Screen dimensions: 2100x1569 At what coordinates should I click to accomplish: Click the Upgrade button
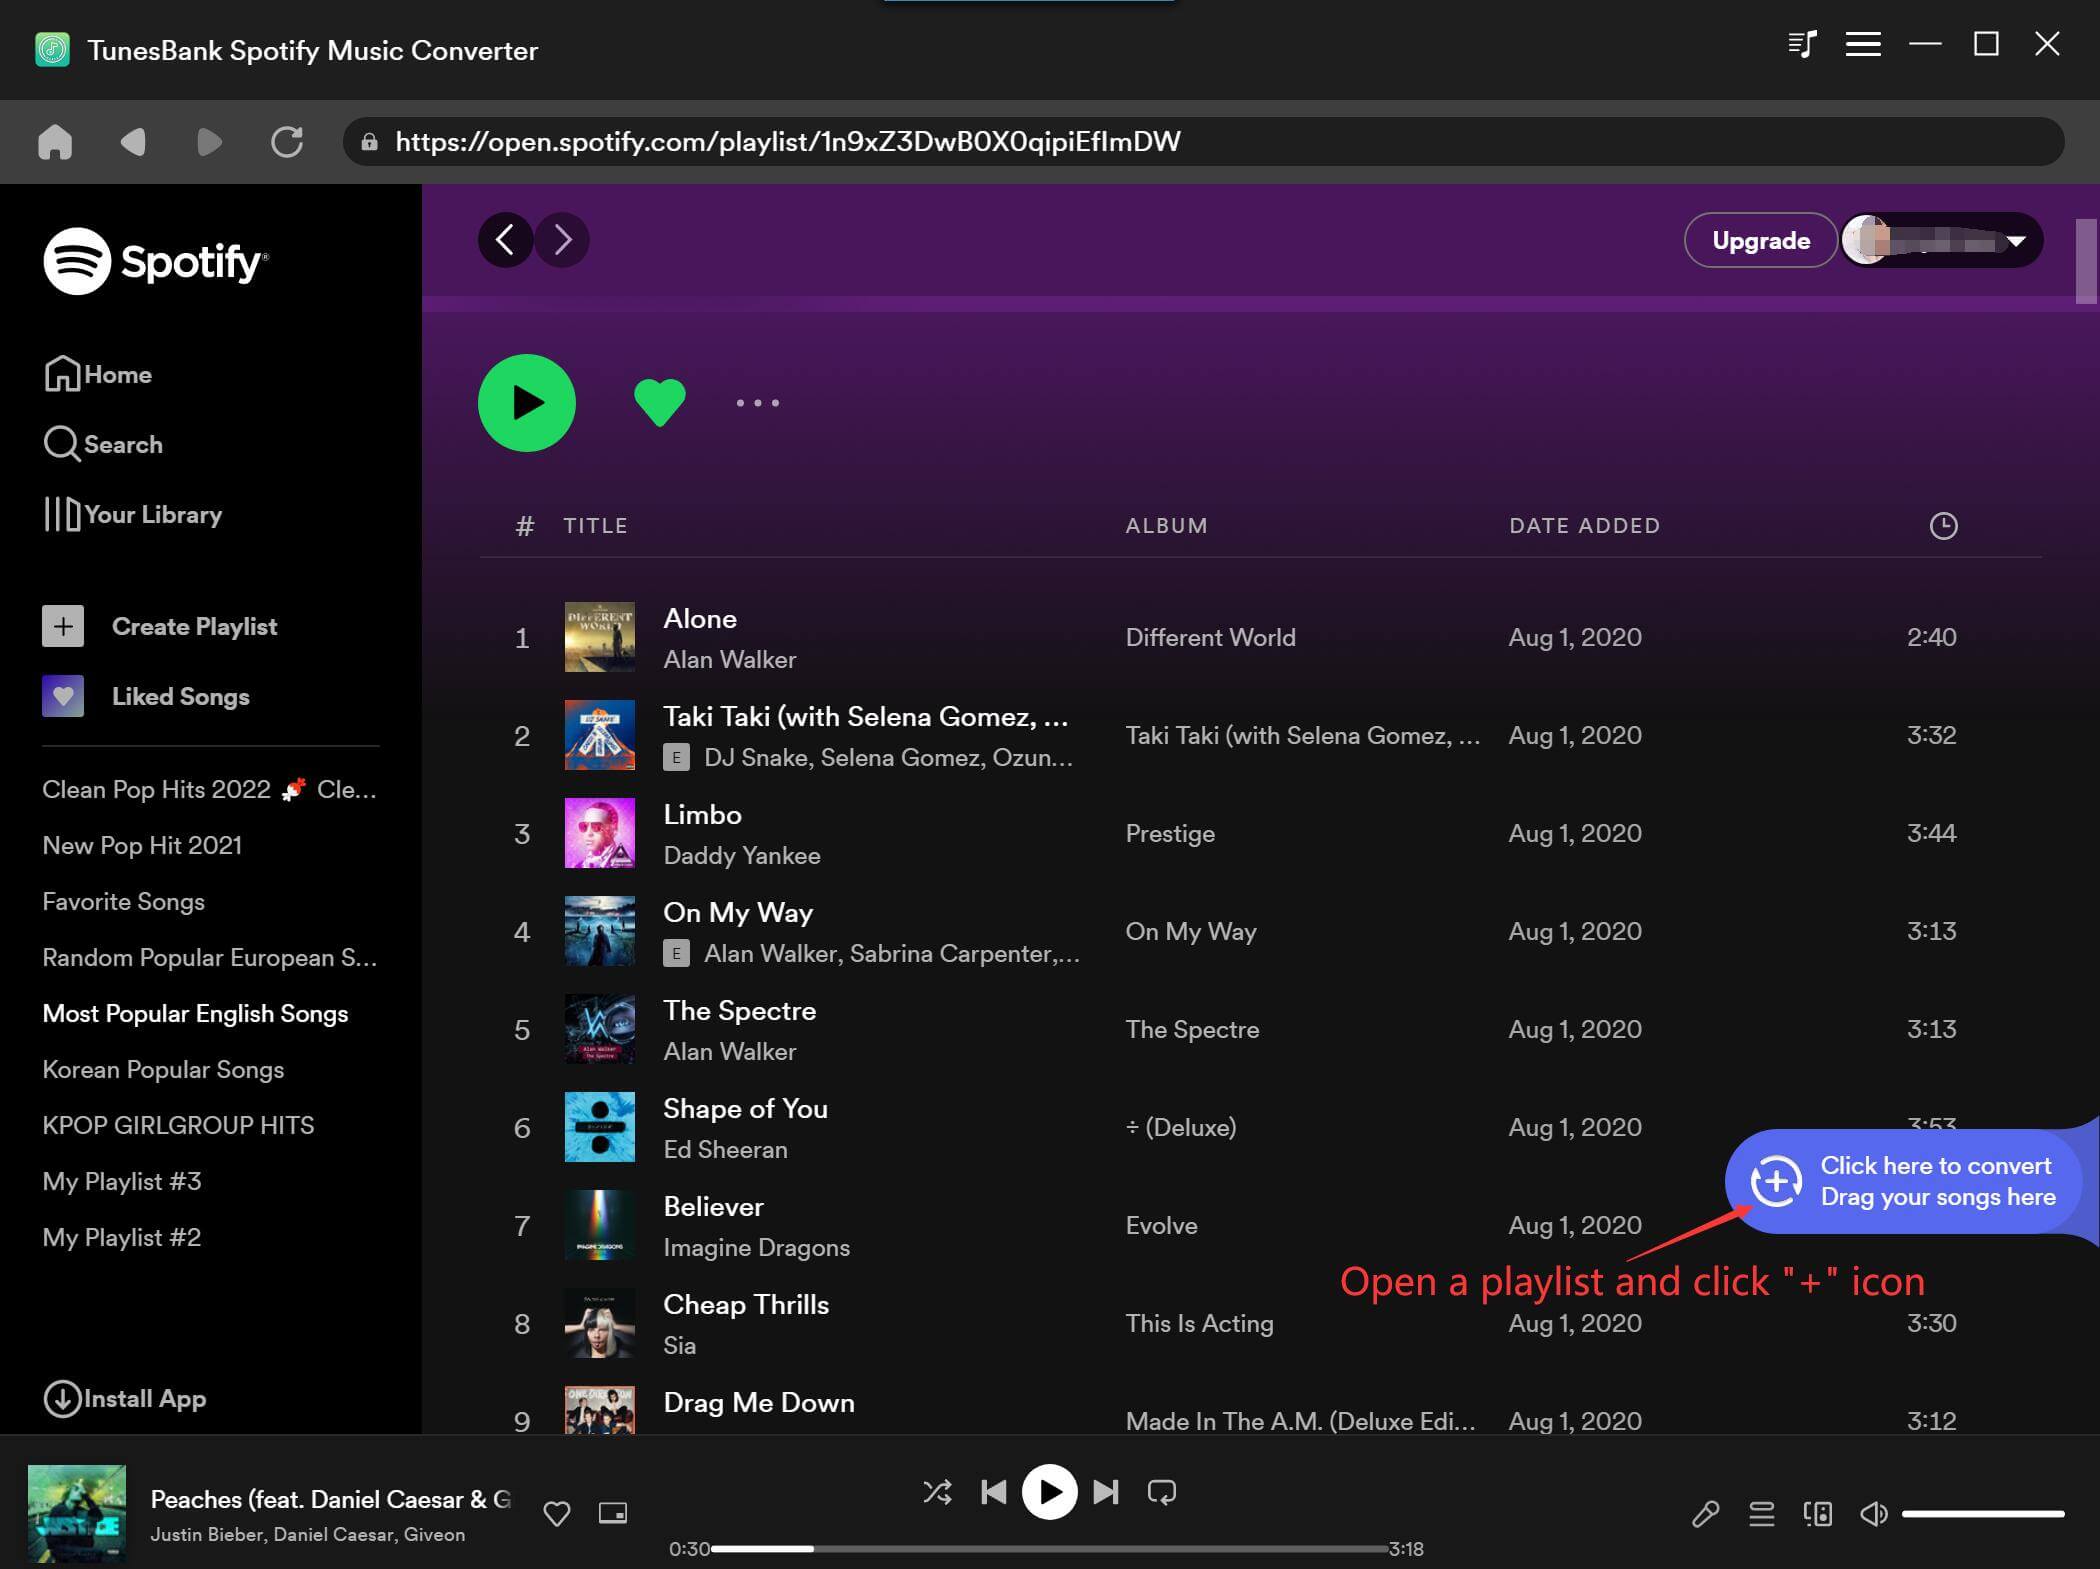[1760, 239]
